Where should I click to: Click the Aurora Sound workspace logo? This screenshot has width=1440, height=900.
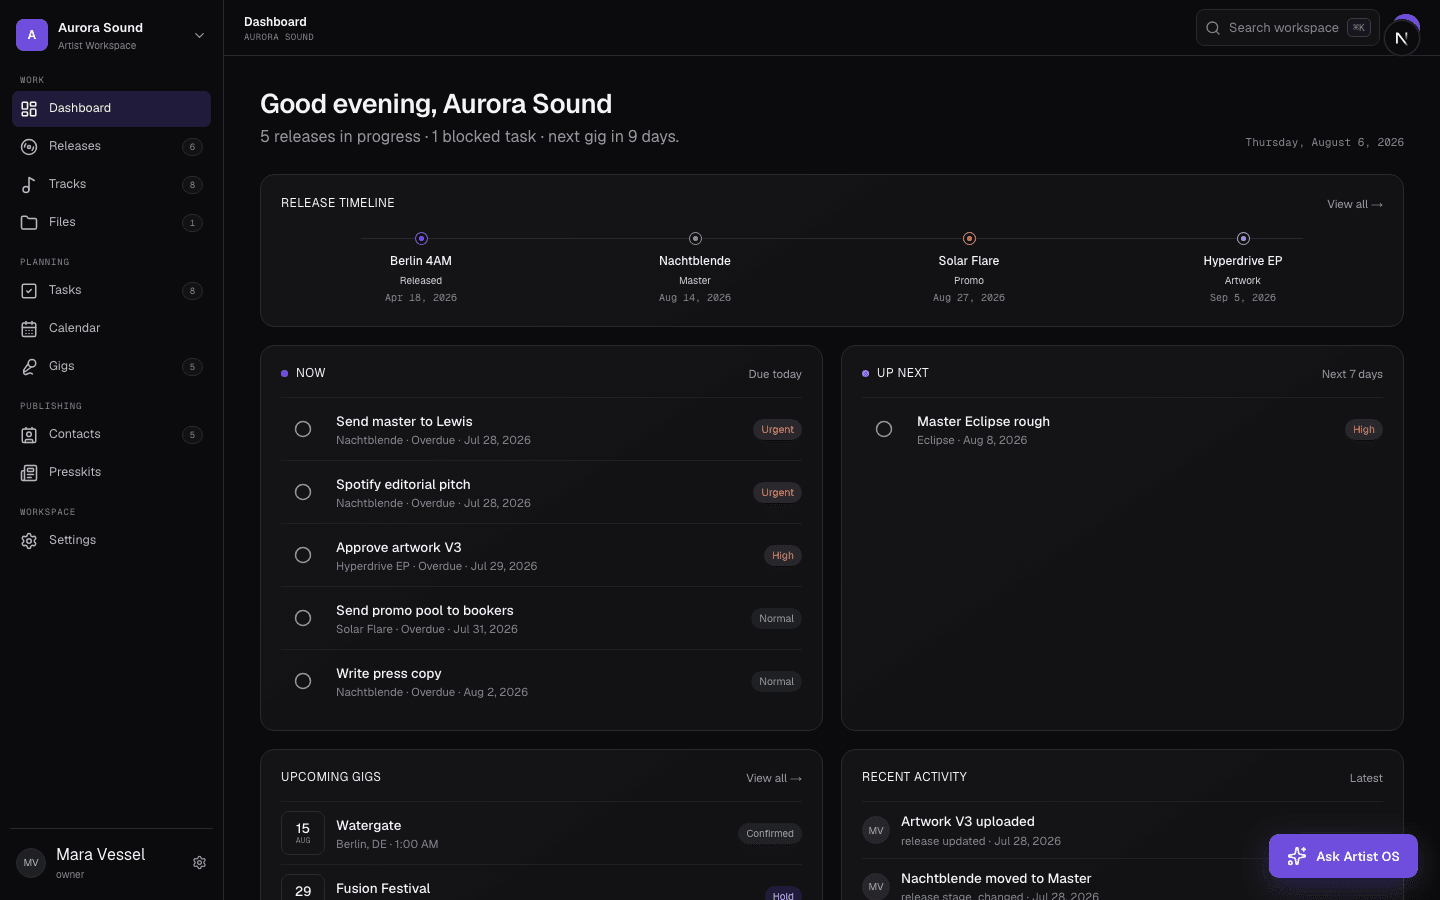pos(32,35)
